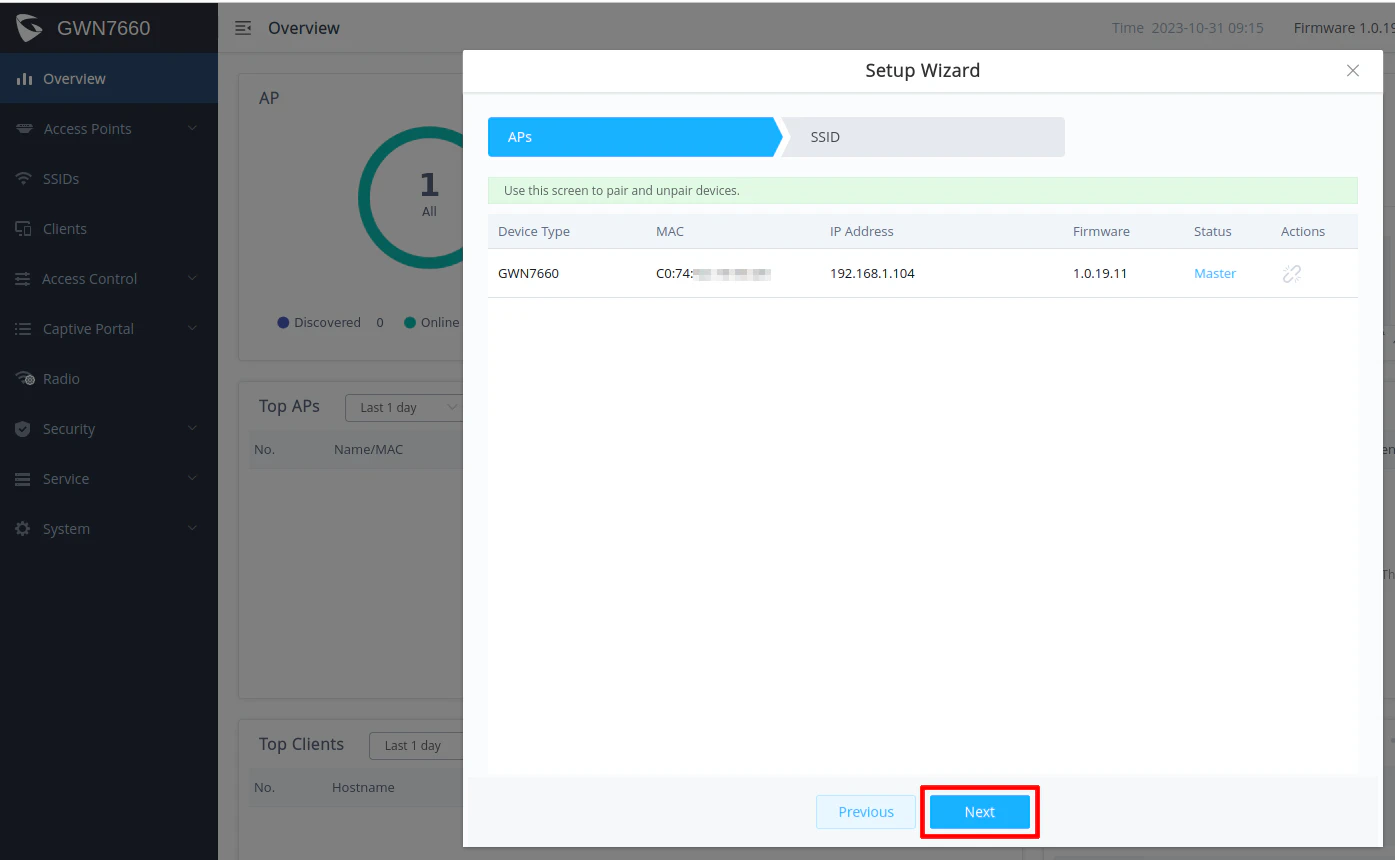
Task: Click the Captive Portal list icon
Action: point(23,329)
